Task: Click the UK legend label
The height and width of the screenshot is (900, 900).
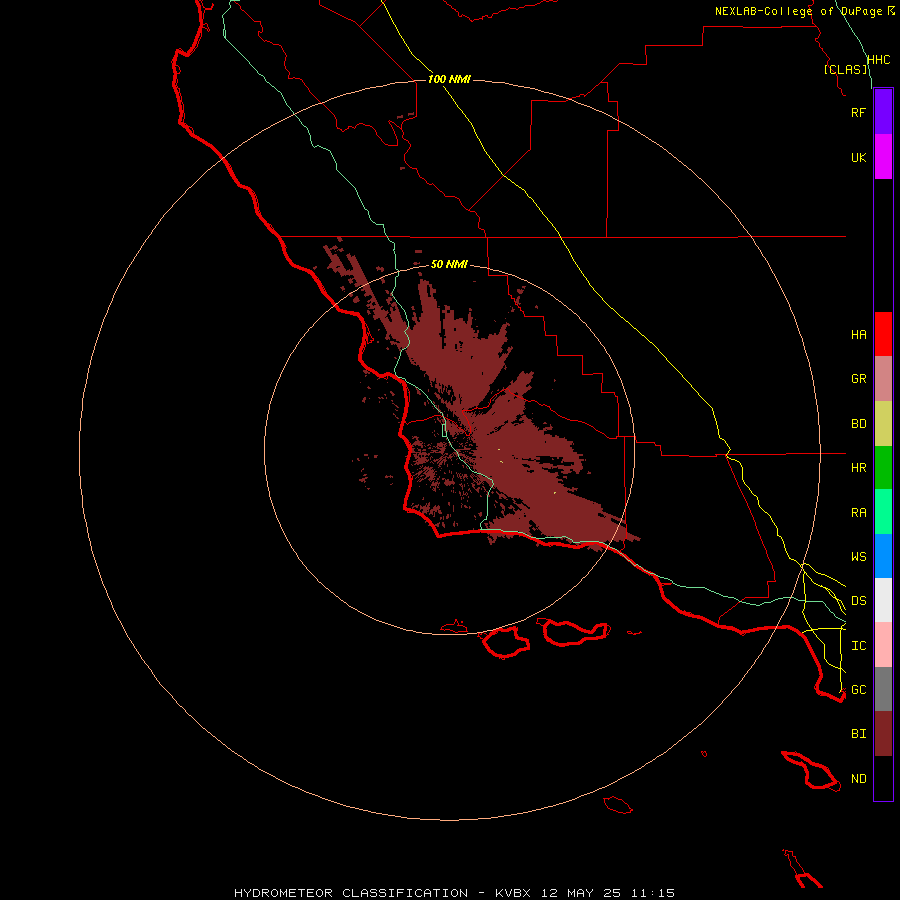Action: tap(858, 157)
